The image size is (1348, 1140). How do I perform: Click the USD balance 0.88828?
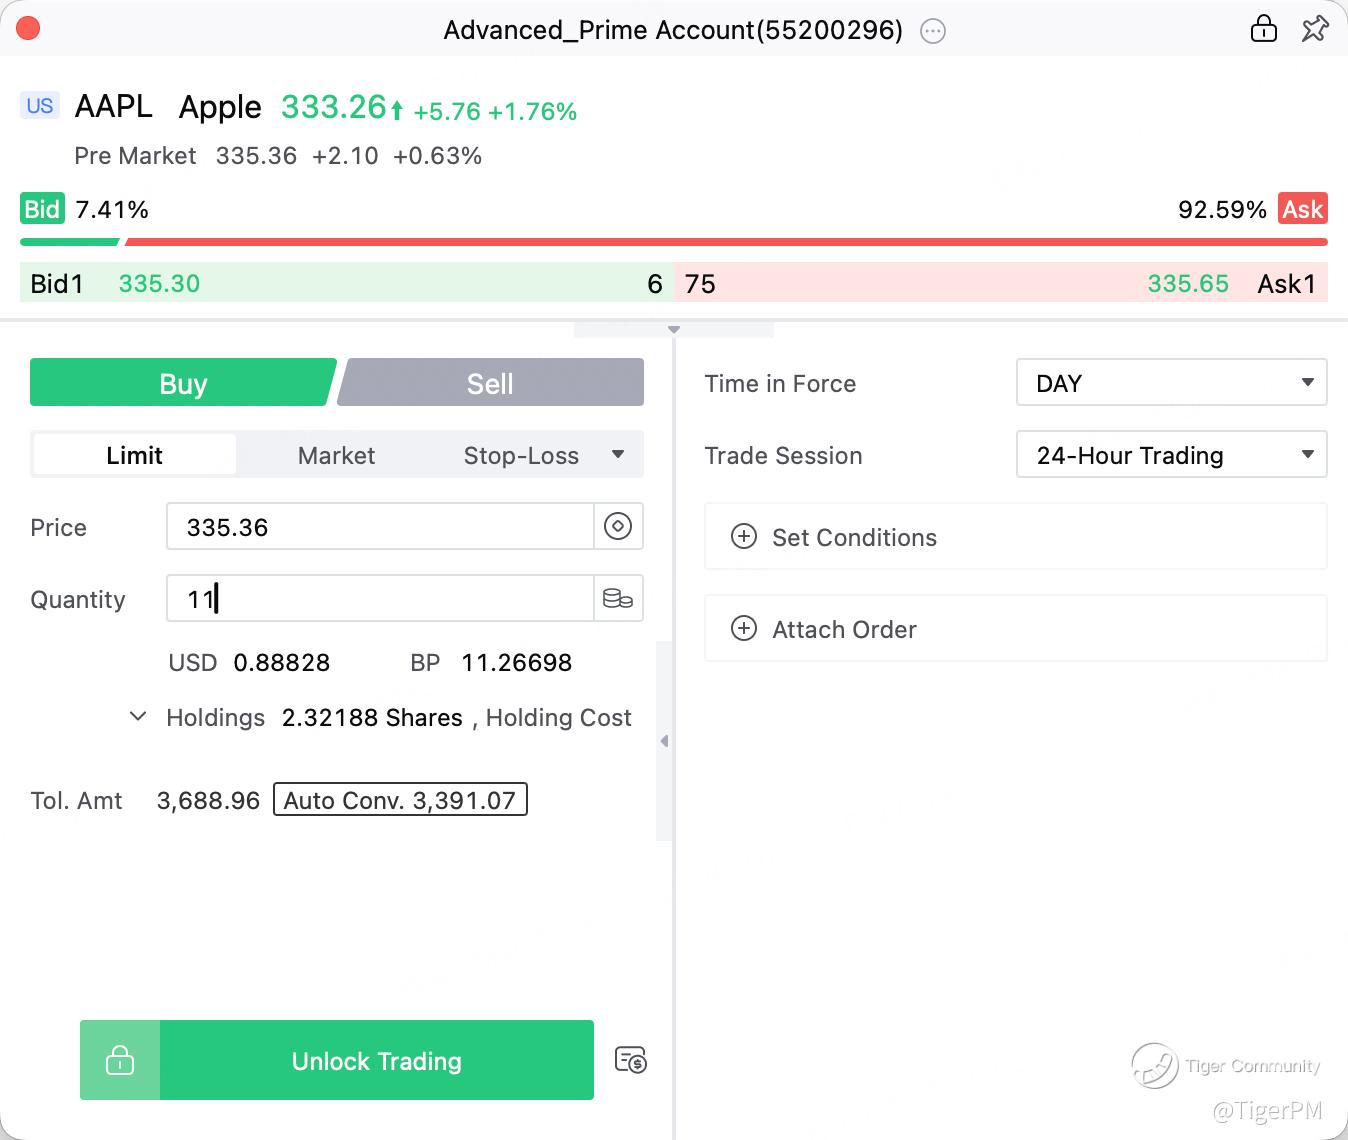[x=281, y=662]
